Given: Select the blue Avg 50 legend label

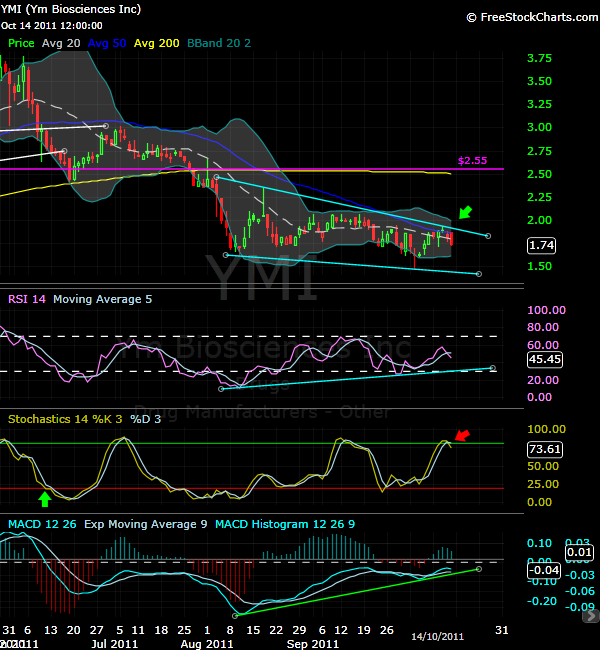Looking at the screenshot, I should point(107,43).
